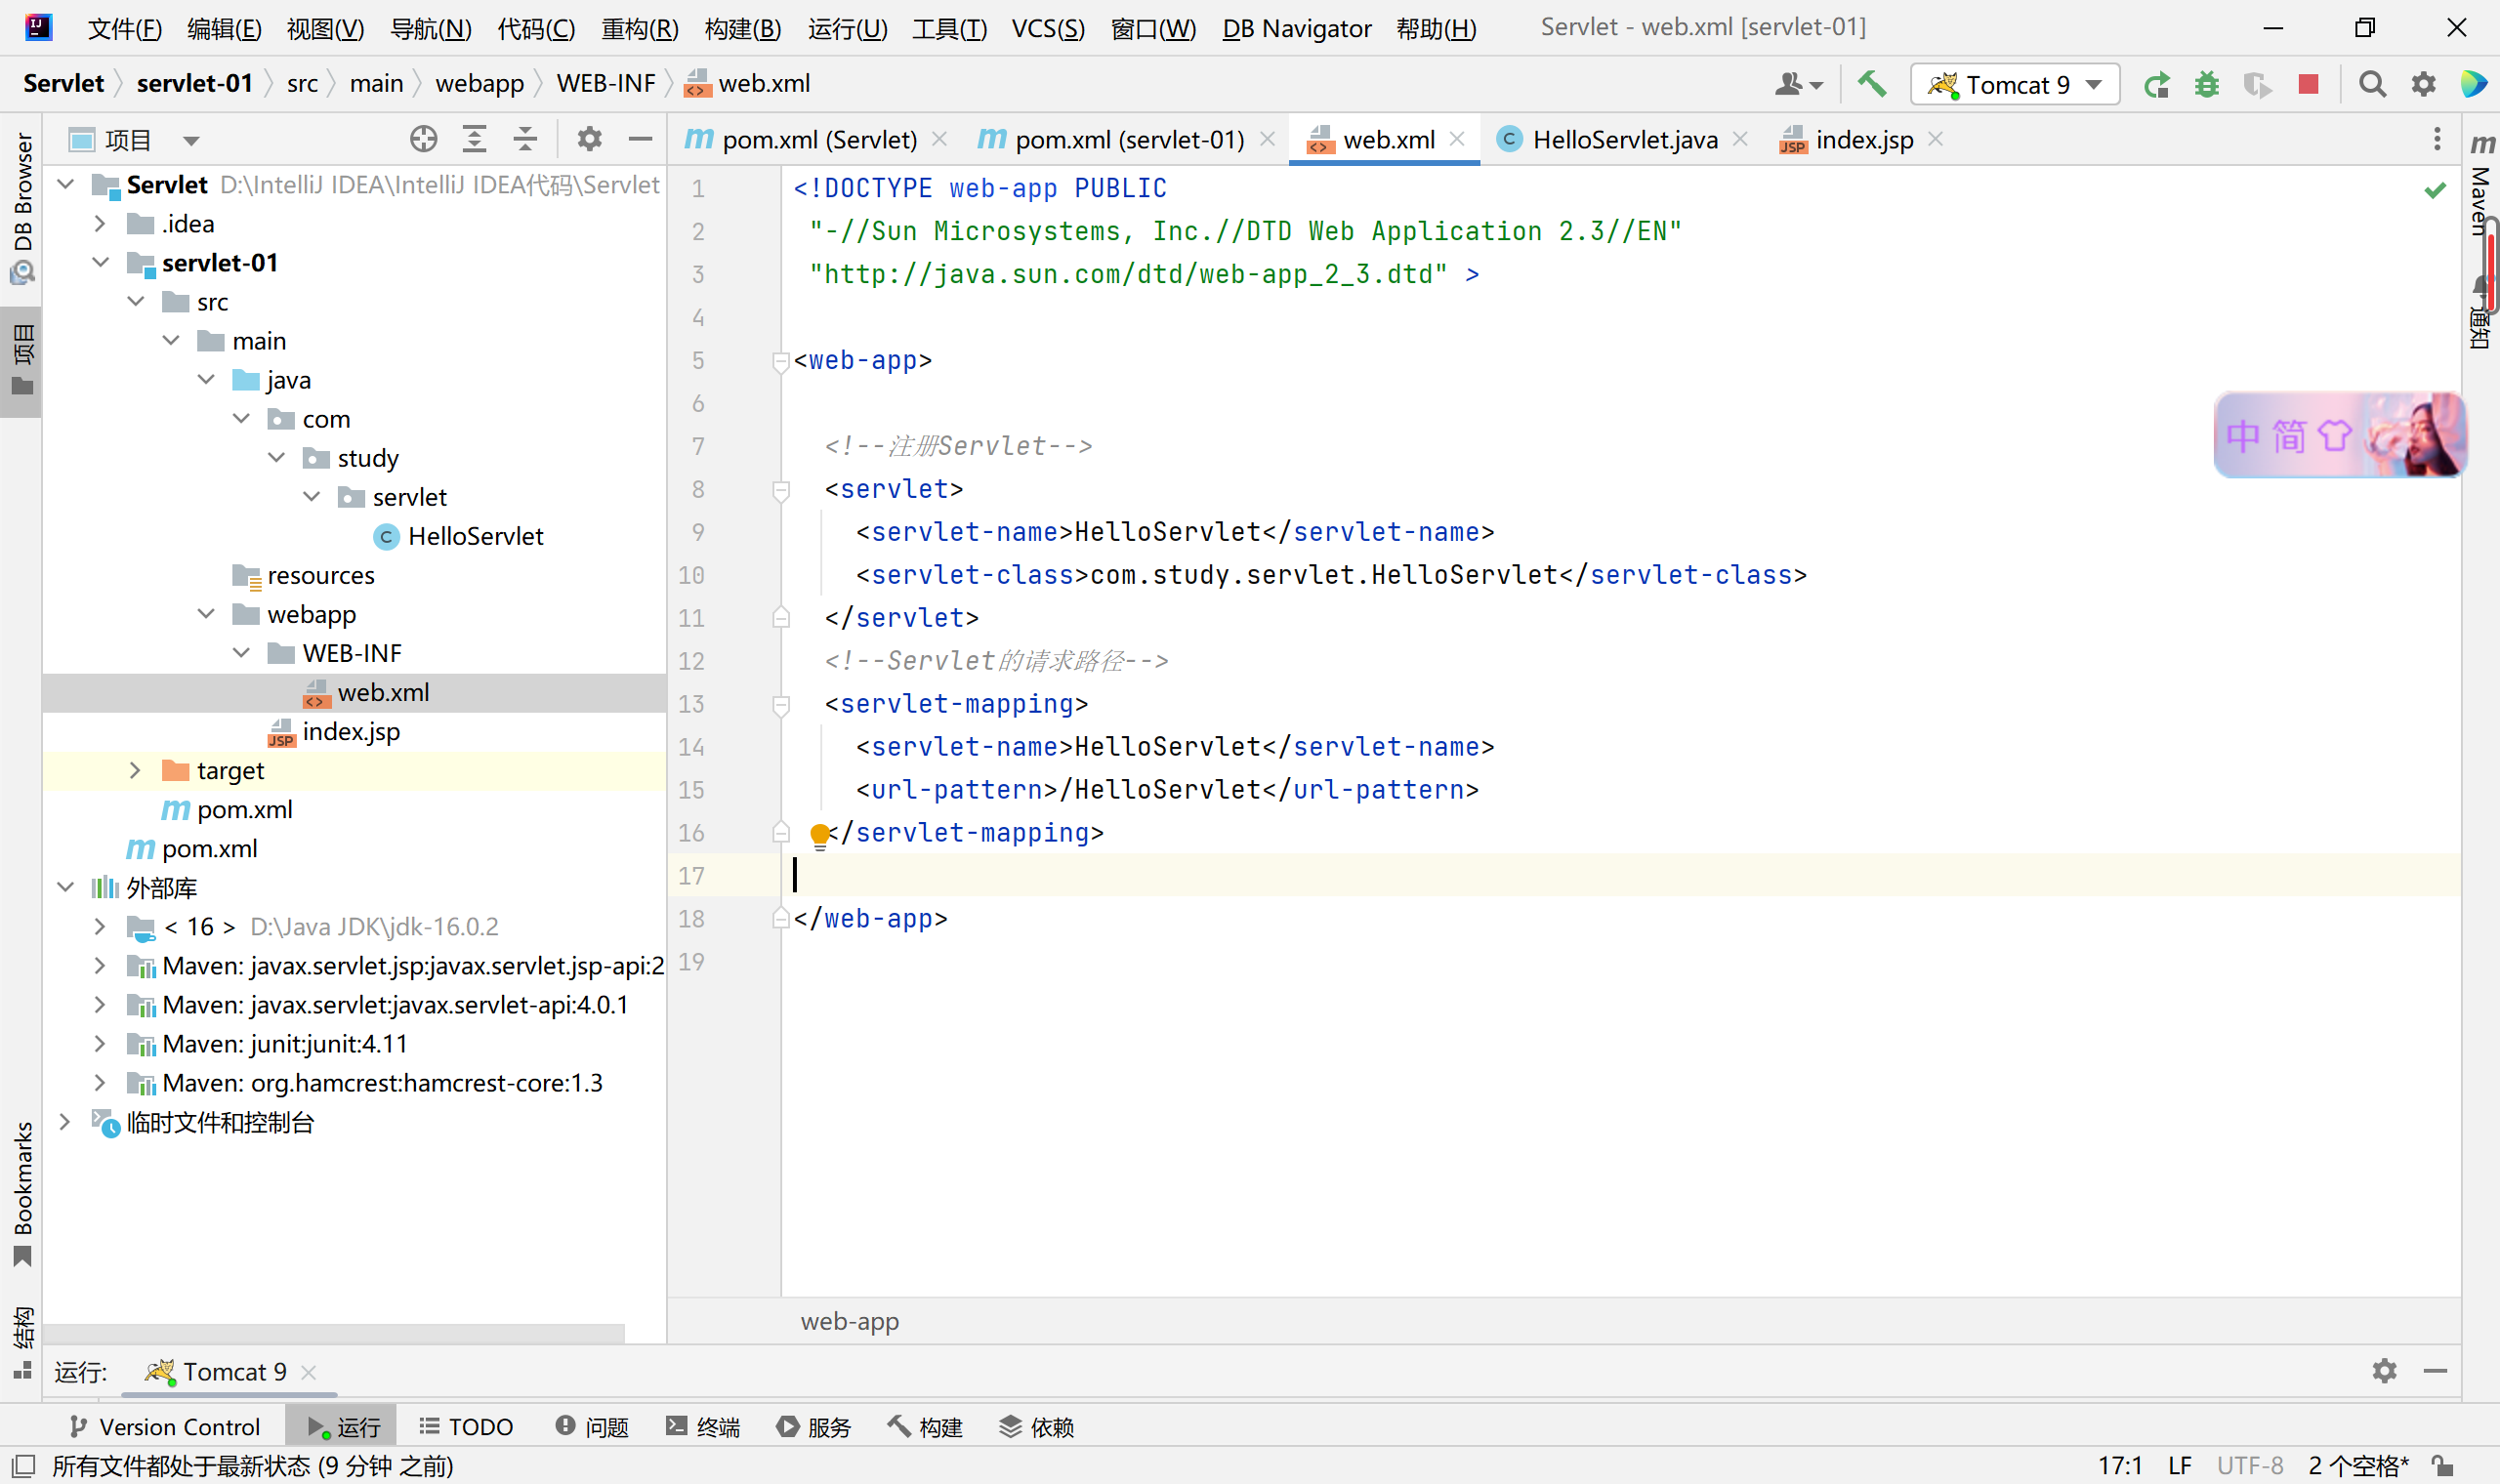Collapse the webapp folder node
This screenshot has height=1484, width=2500.
[206, 614]
